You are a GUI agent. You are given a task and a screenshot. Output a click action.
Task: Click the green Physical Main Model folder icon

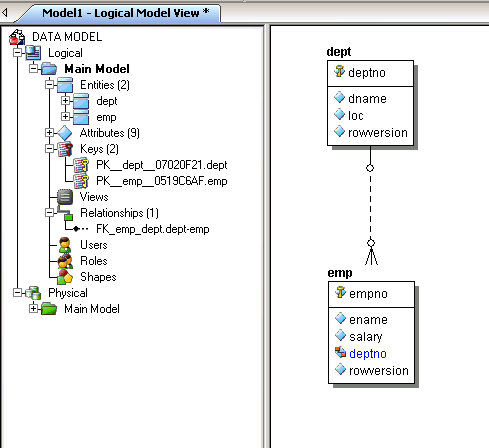click(49, 309)
